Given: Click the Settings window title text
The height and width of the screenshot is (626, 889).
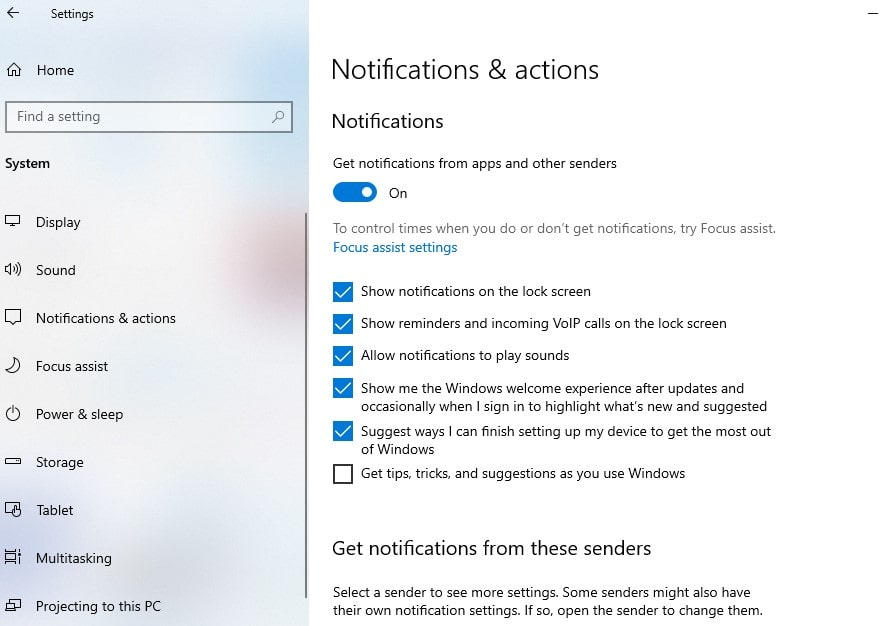Looking at the screenshot, I should 72,14.
